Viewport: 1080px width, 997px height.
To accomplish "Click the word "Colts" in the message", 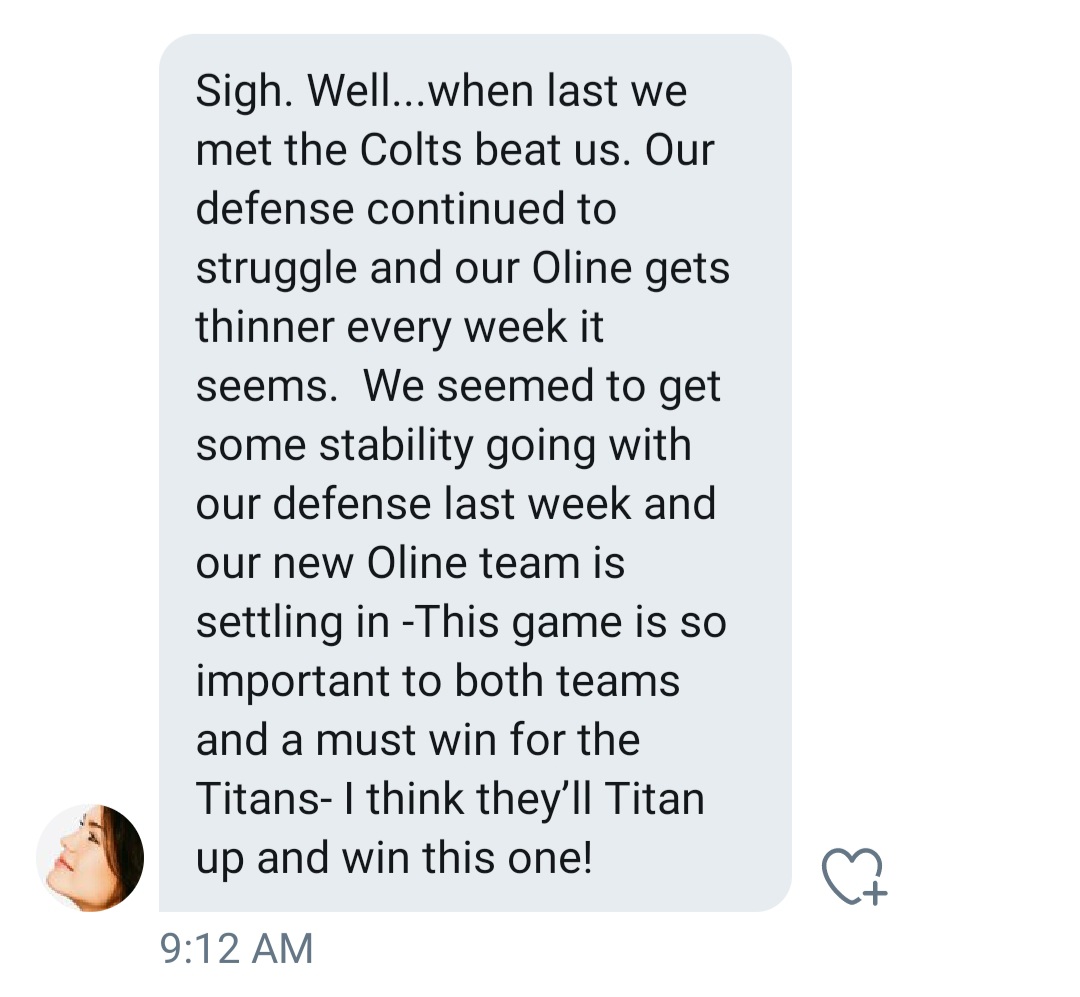I will [x=411, y=150].
